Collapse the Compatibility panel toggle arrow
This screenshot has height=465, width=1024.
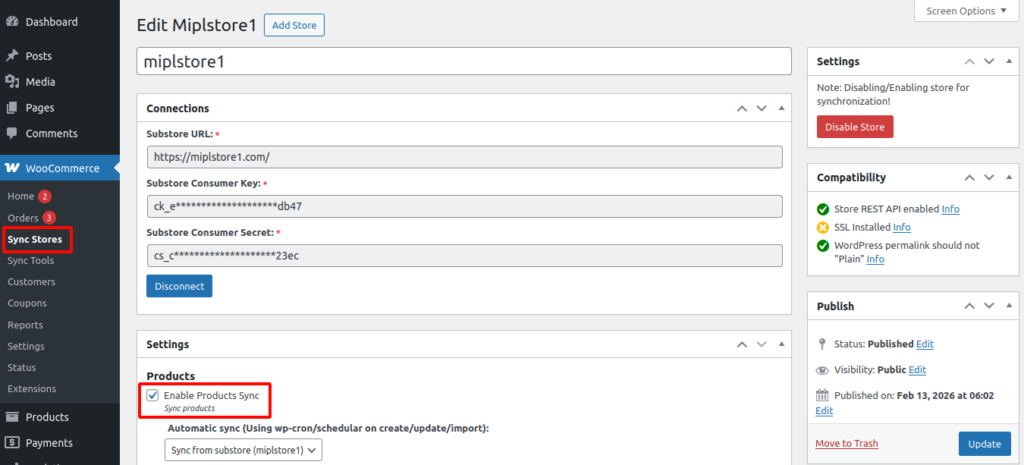pyautogui.click(x=1004, y=177)
